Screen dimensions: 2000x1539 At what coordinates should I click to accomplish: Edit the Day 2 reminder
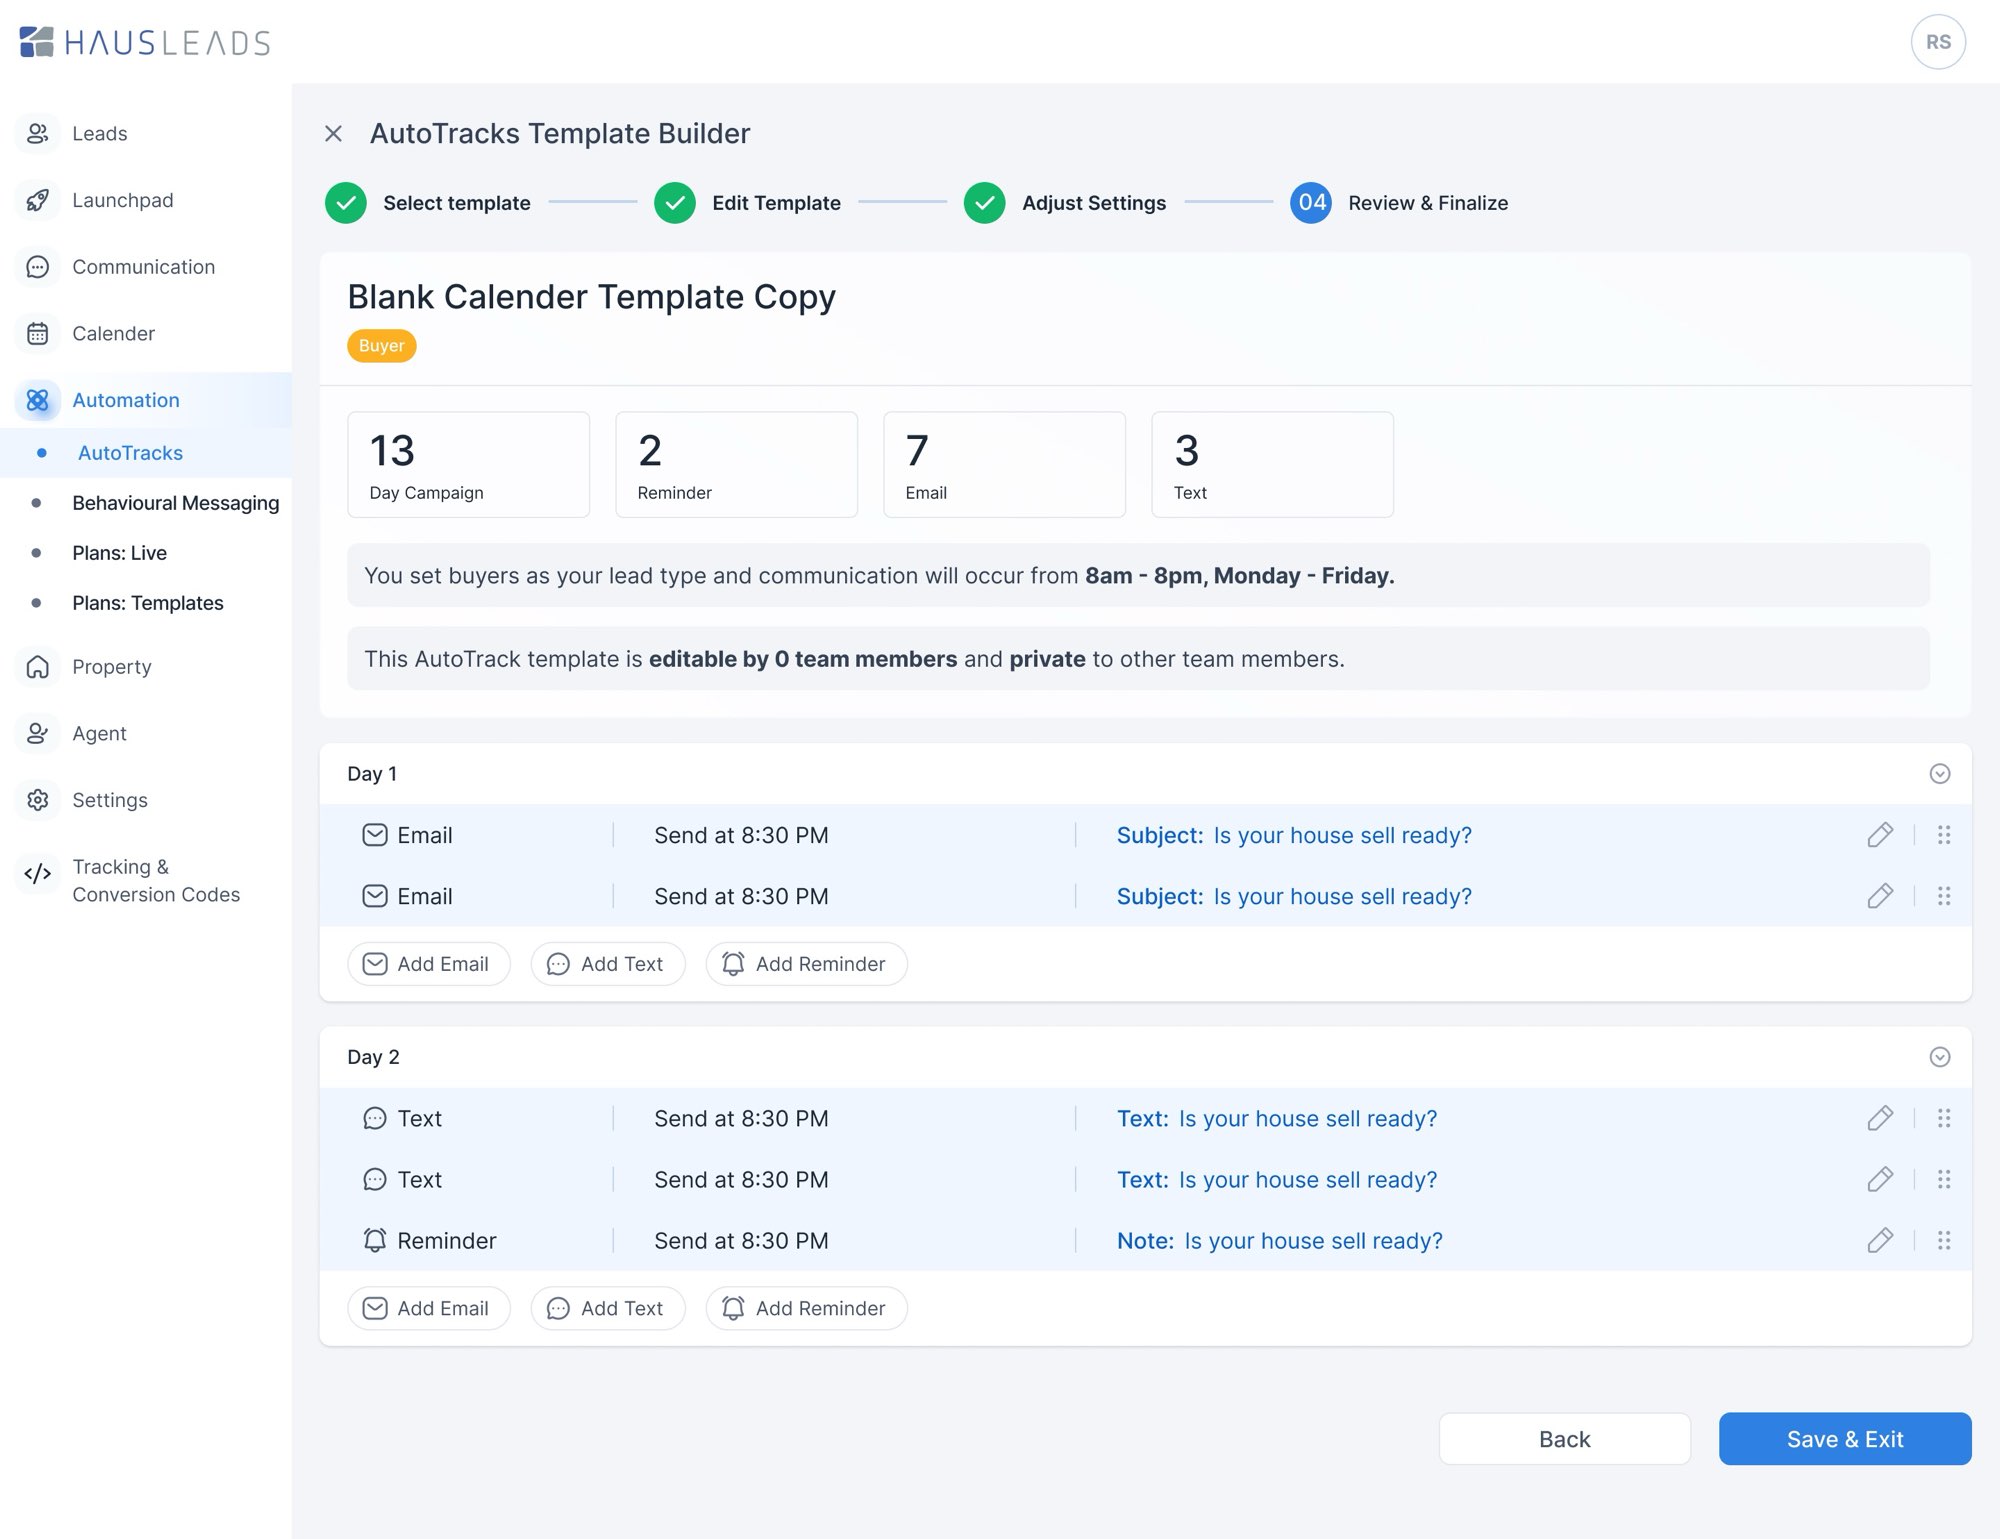click(x=1880, y=1240)
